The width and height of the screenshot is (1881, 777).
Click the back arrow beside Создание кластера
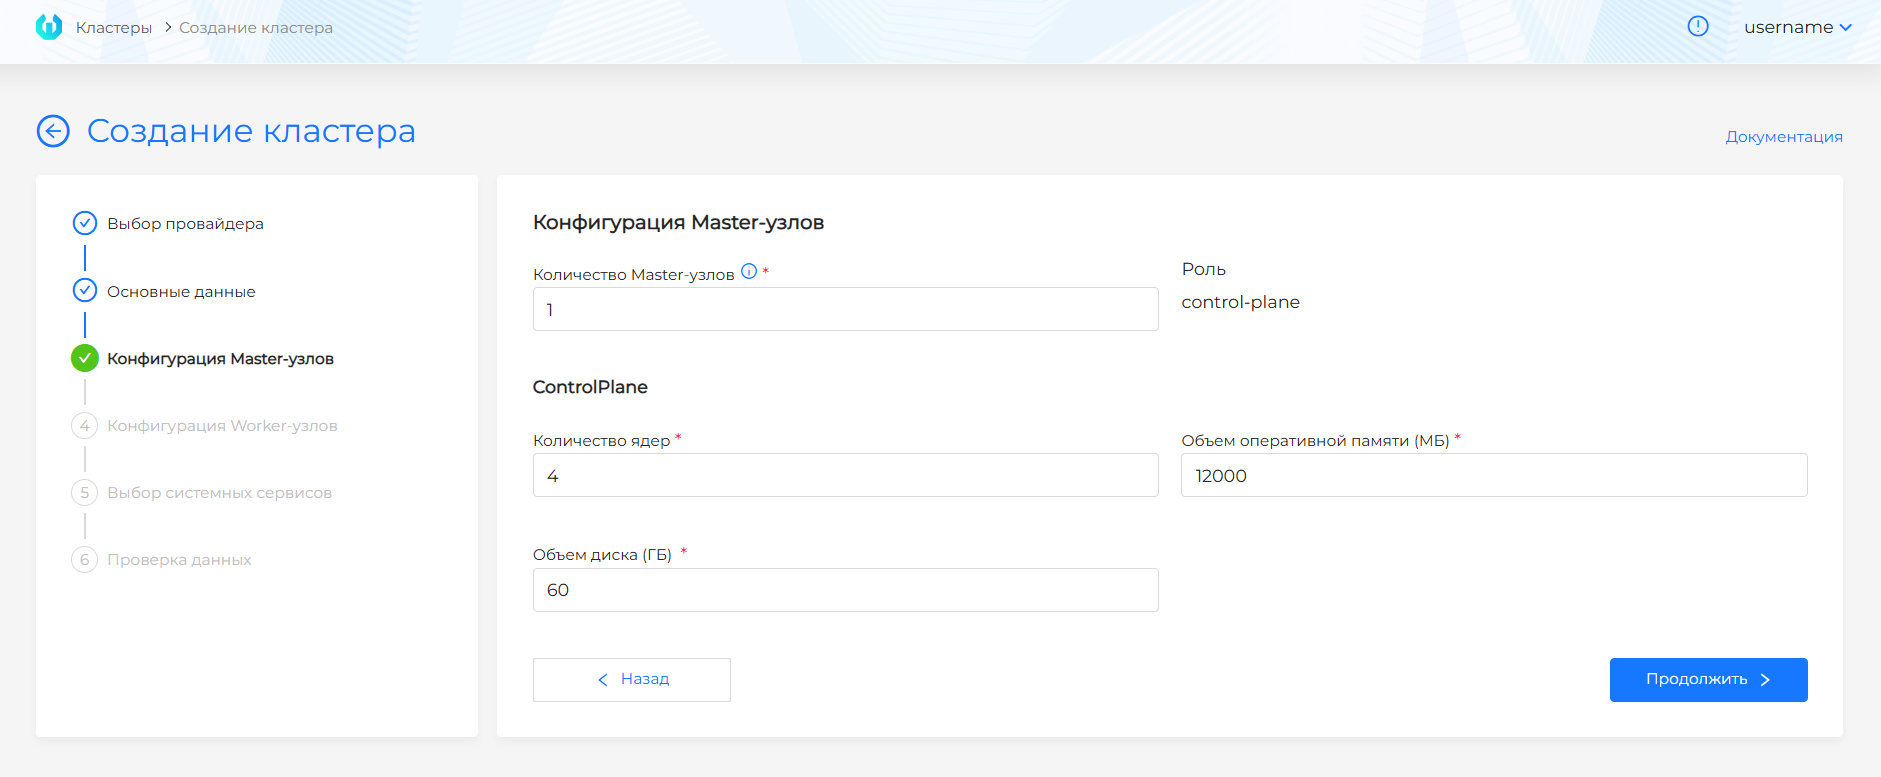(53, 131)
